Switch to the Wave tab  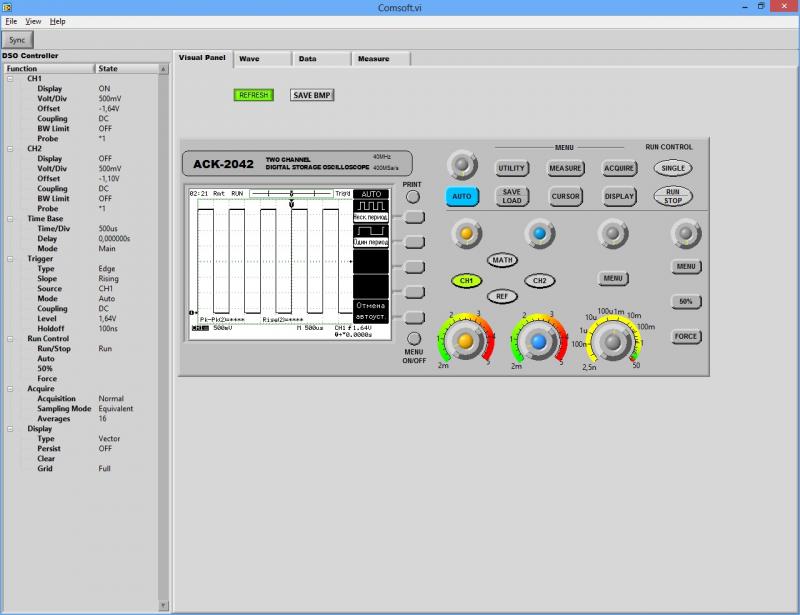[262, 59]
